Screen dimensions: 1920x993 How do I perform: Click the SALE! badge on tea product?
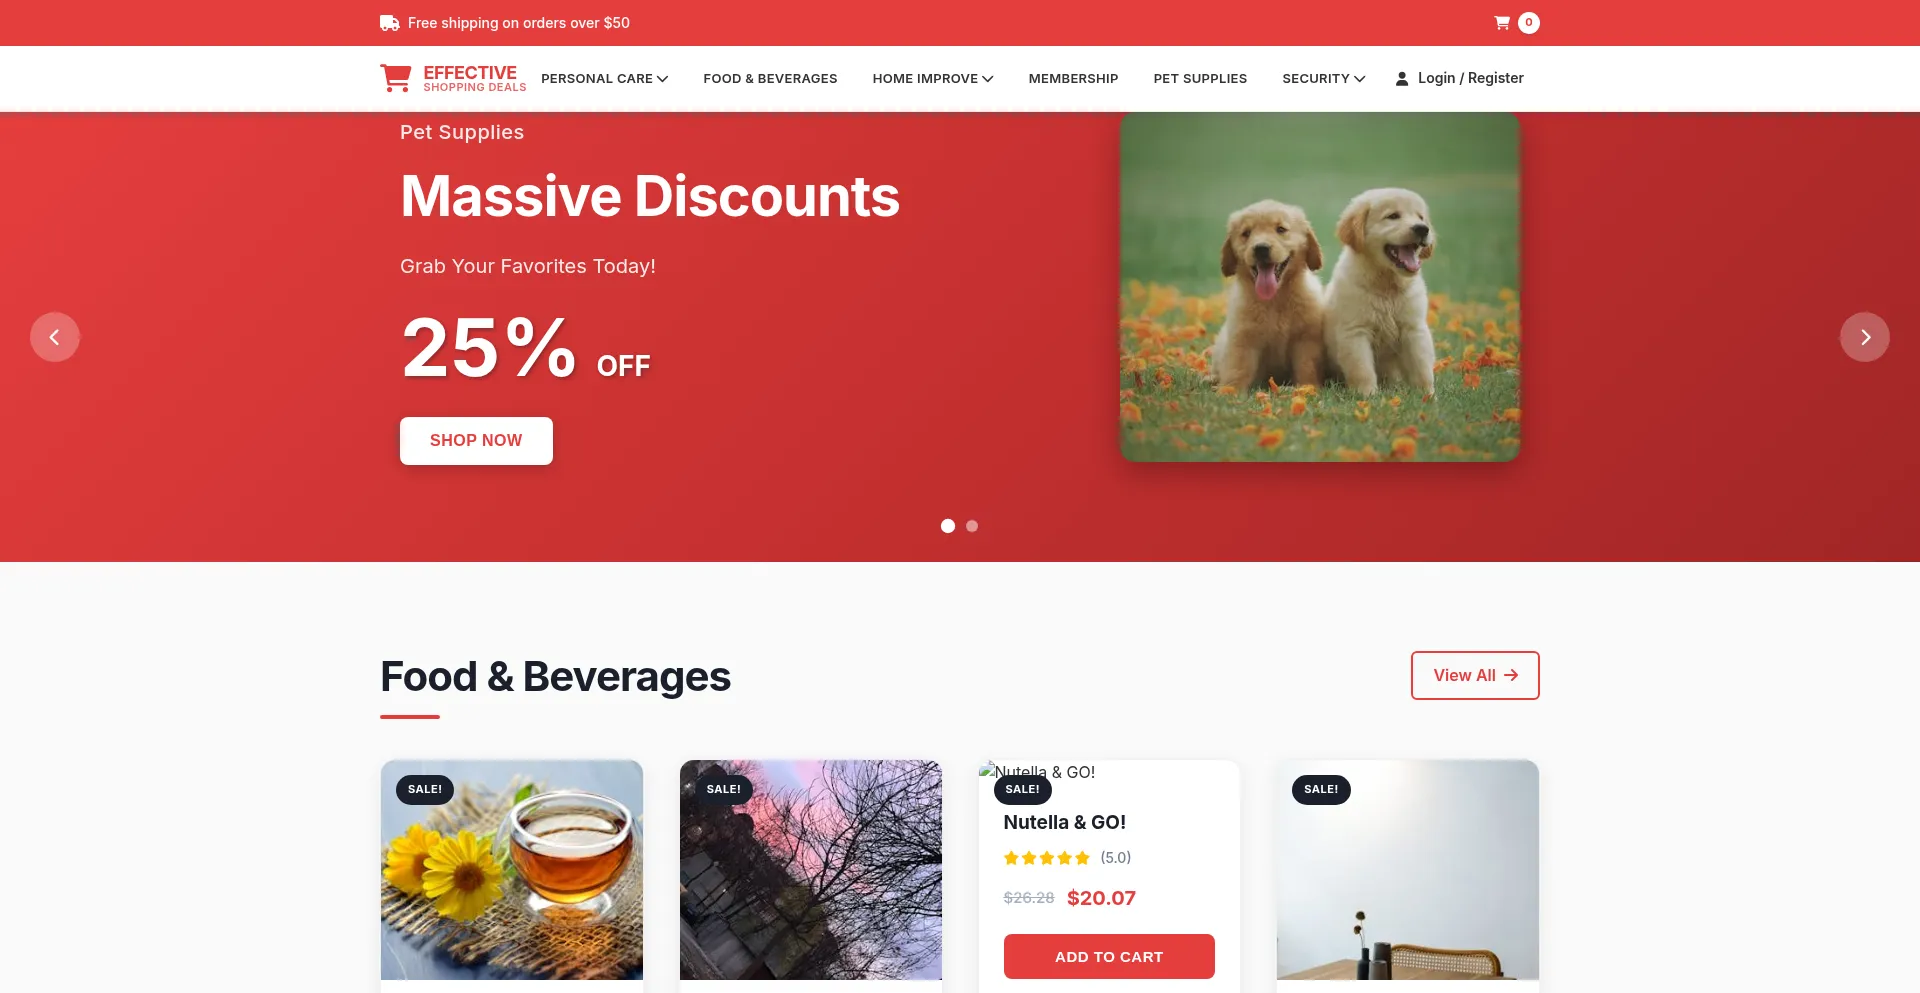425,789
